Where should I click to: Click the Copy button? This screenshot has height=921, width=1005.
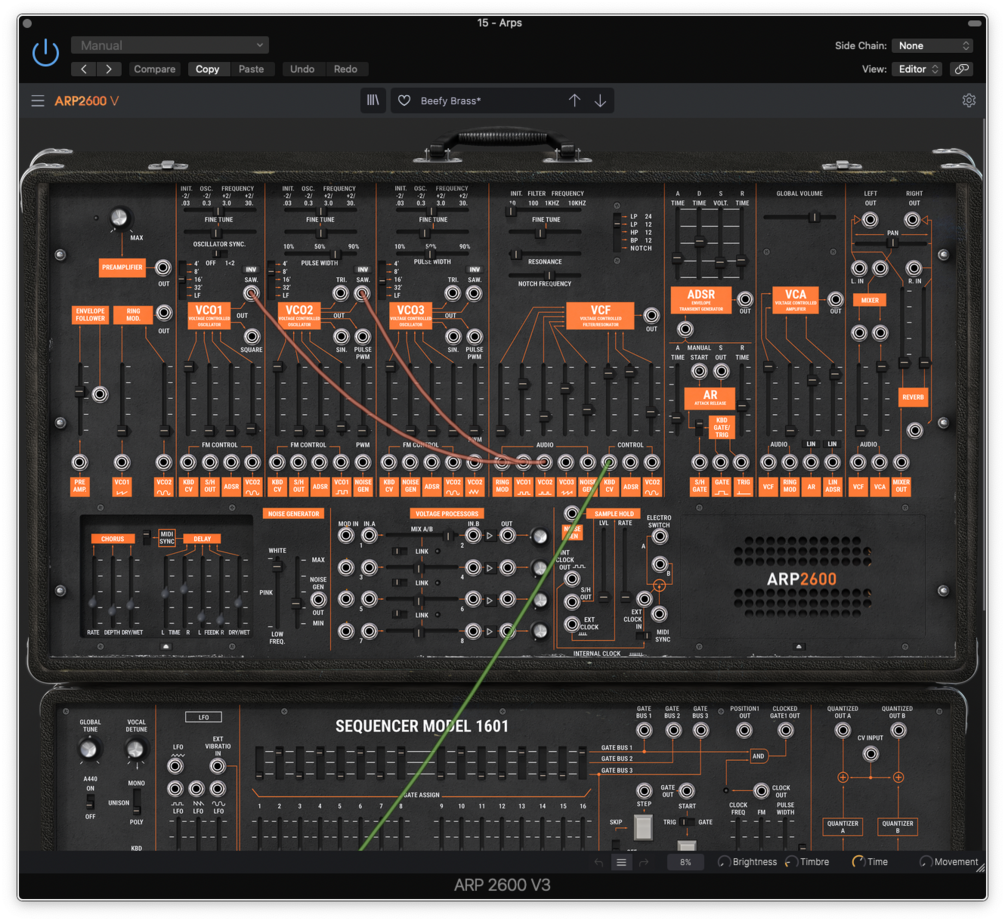click(207, 69)
